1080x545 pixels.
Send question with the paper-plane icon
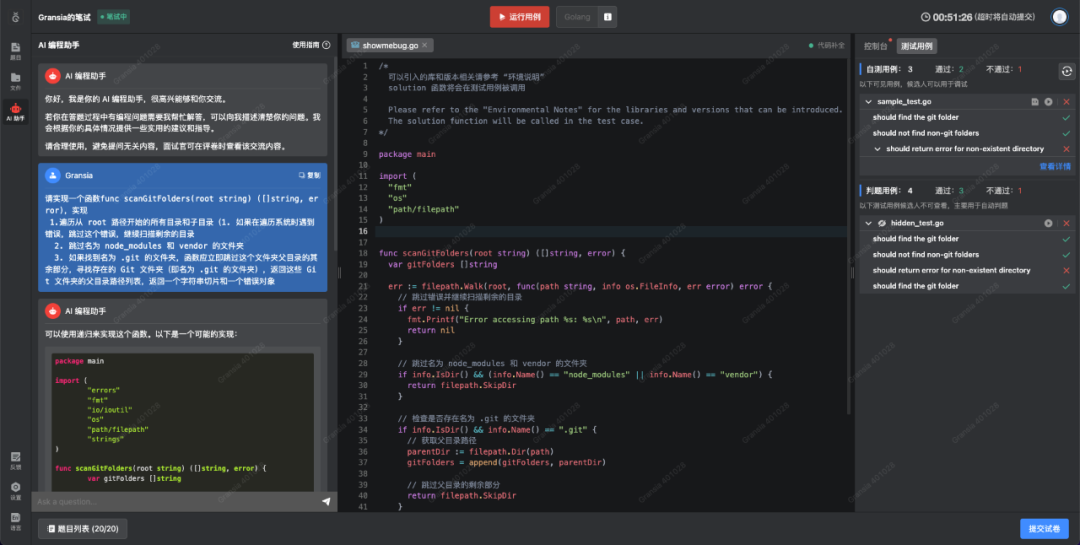pyautogui.click(x=326, y=502)
